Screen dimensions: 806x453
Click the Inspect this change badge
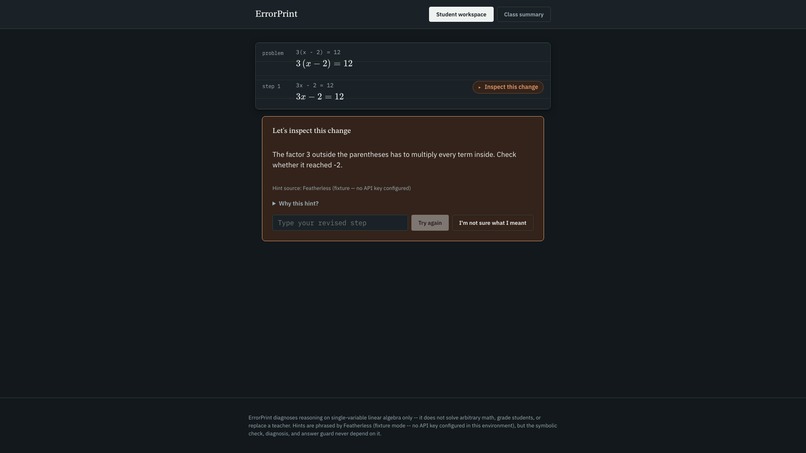click(508, 87)
